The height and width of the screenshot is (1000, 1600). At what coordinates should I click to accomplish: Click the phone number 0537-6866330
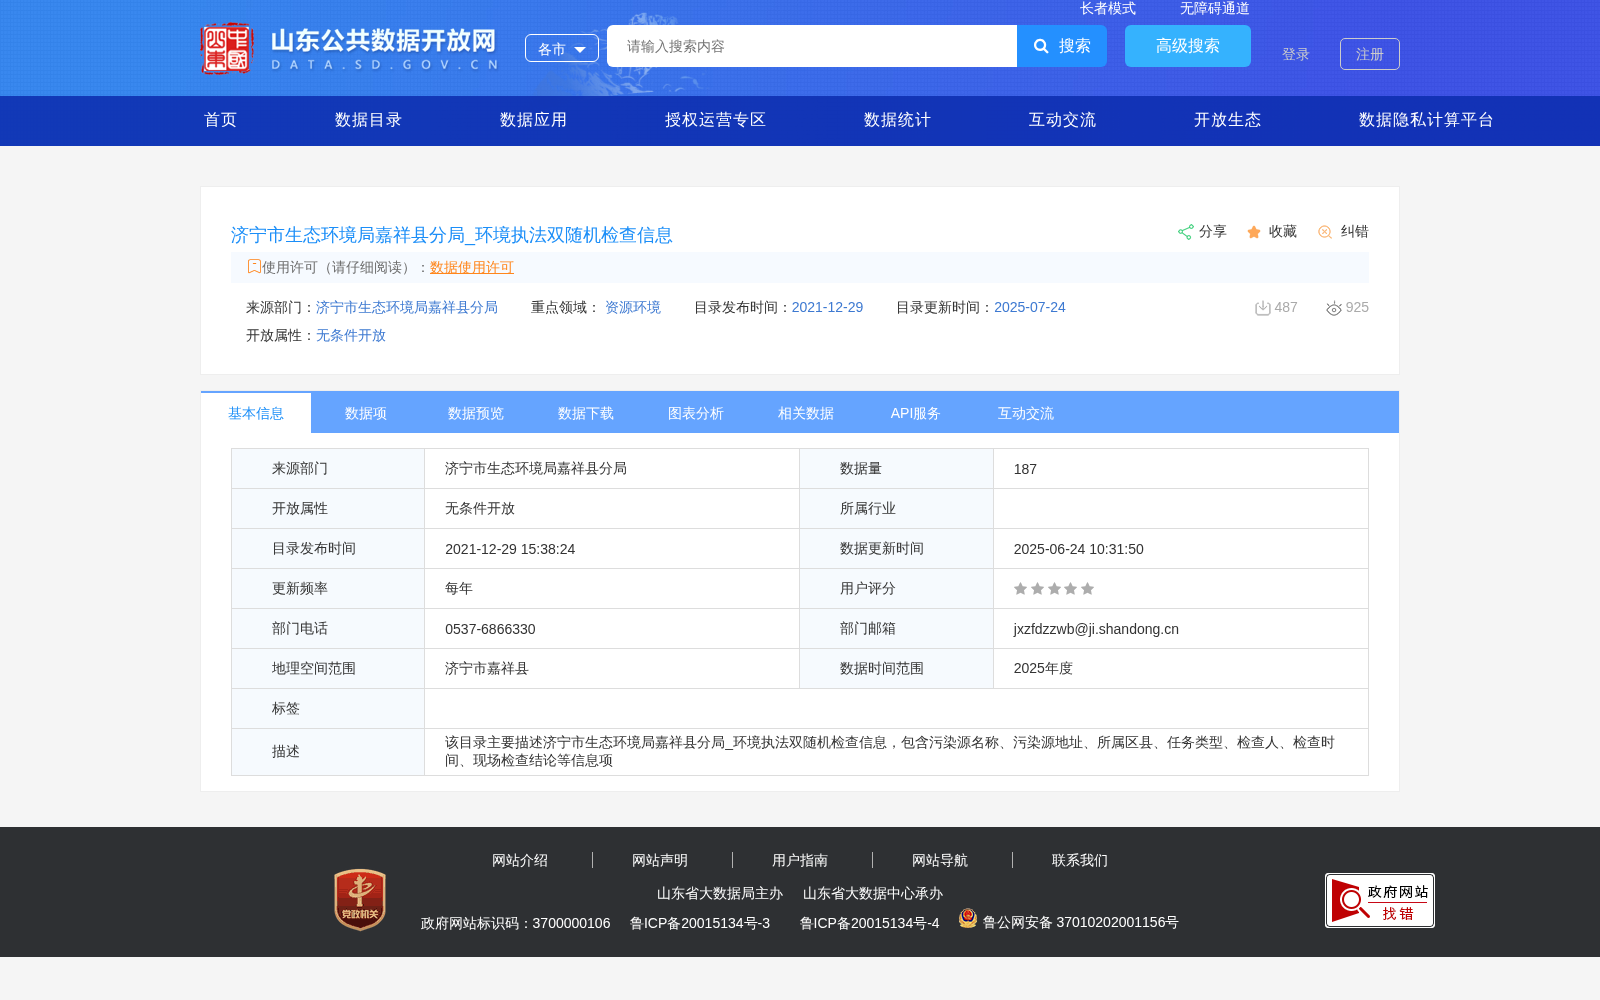click(490, 629)
